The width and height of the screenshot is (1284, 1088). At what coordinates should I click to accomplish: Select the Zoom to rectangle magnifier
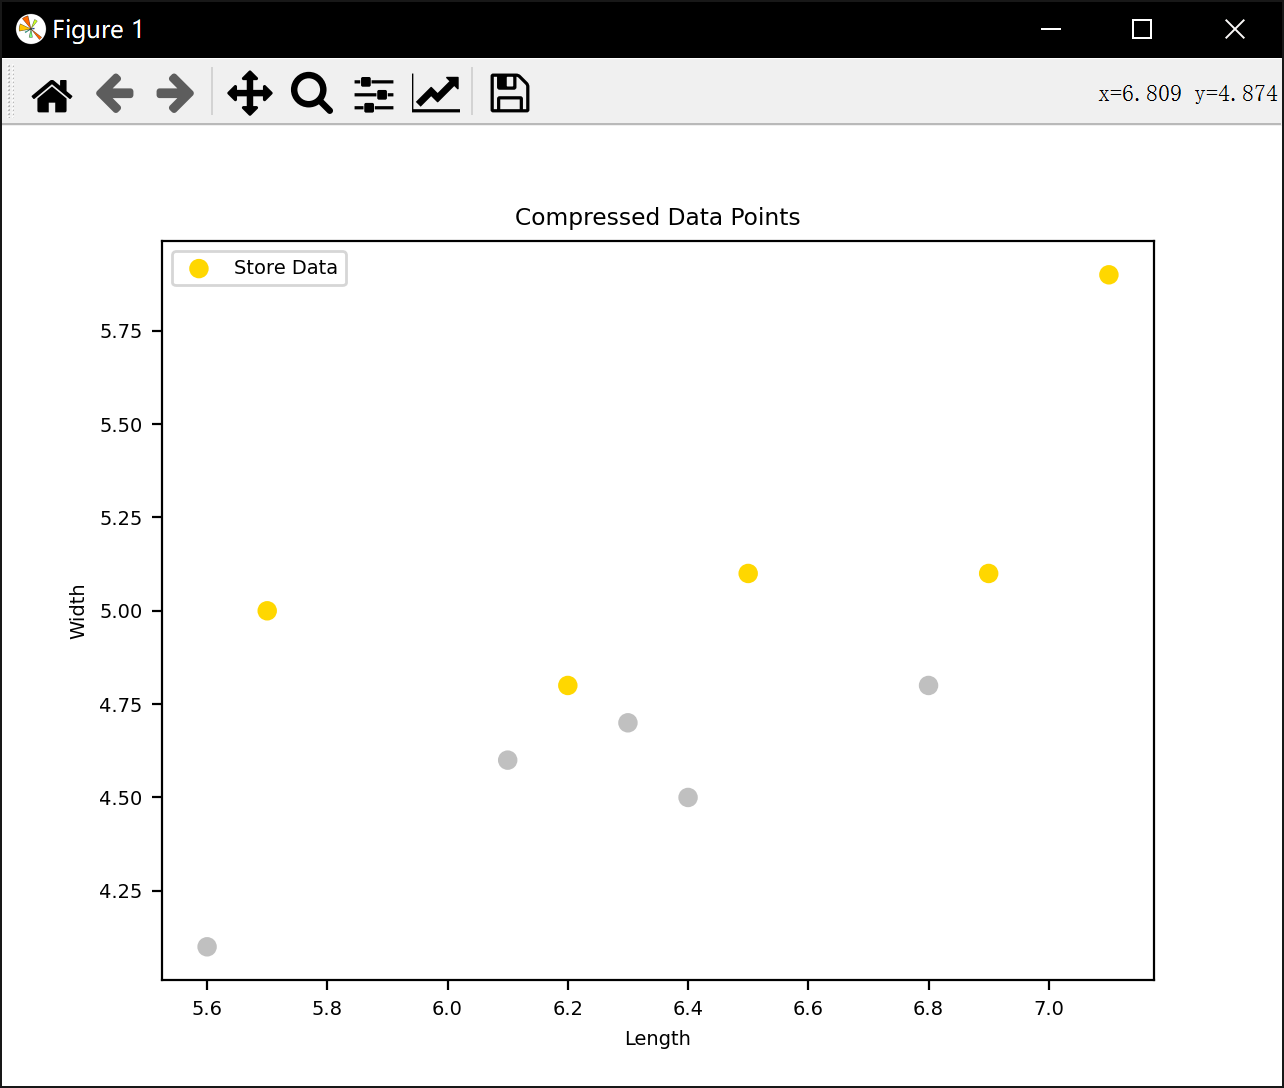pos(312,94)
